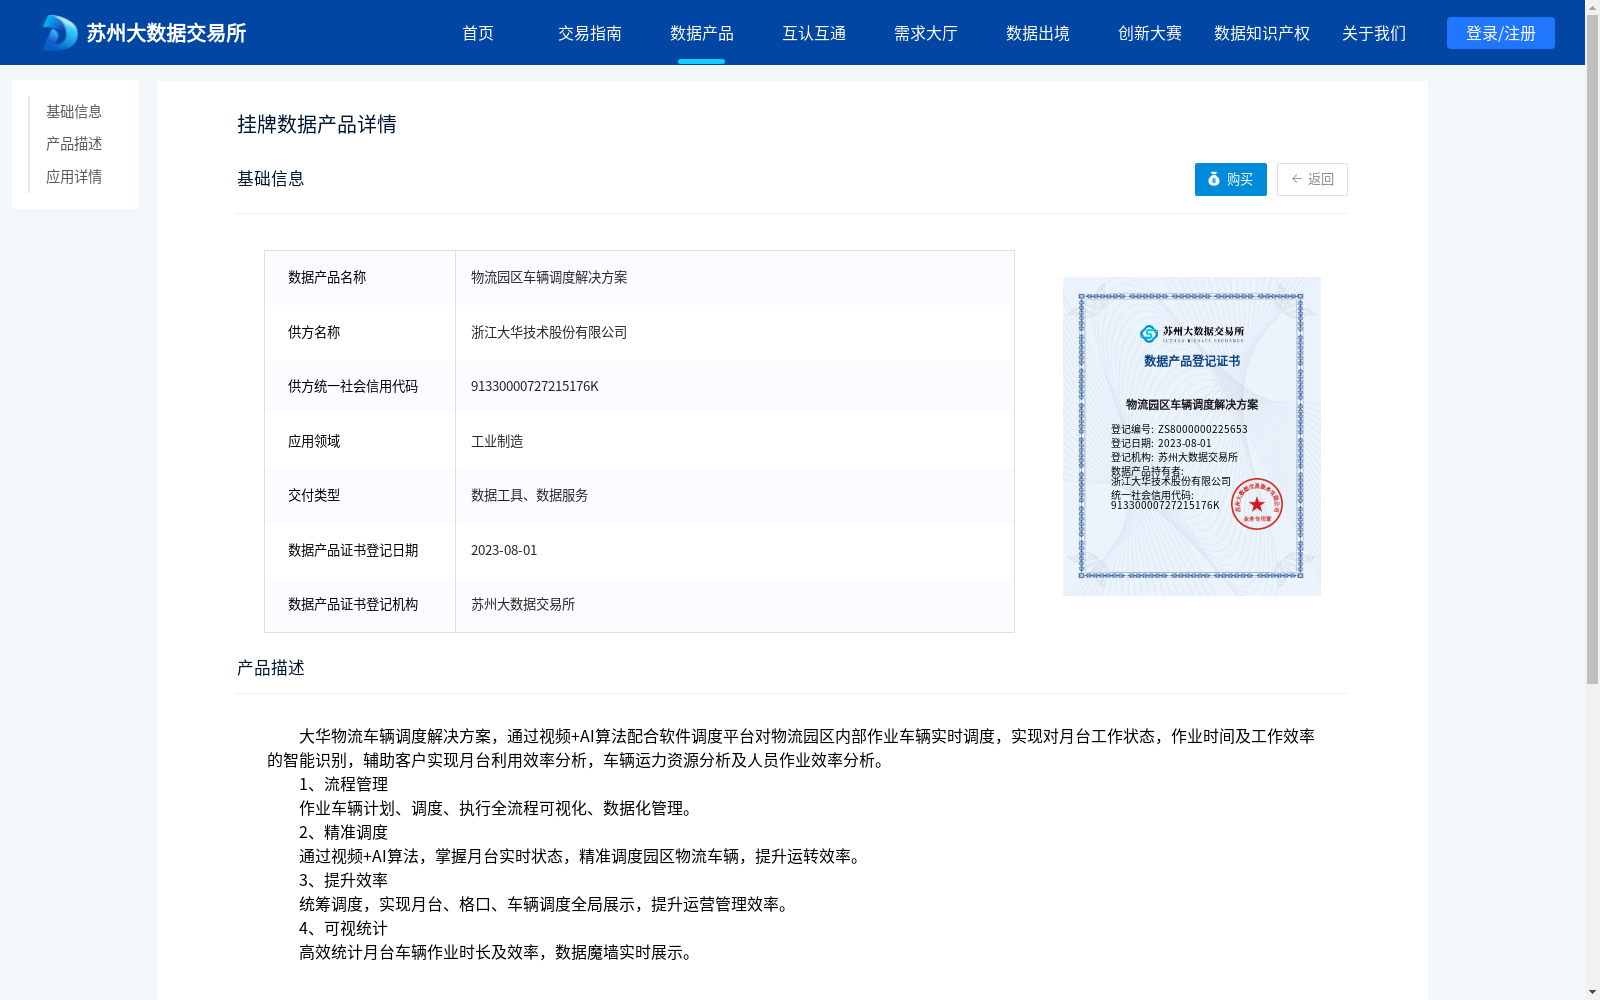Screen dimensions: 1600x1000
Task: Click the 挂牌数据产品详情 page heading
Action: [317, 124]
